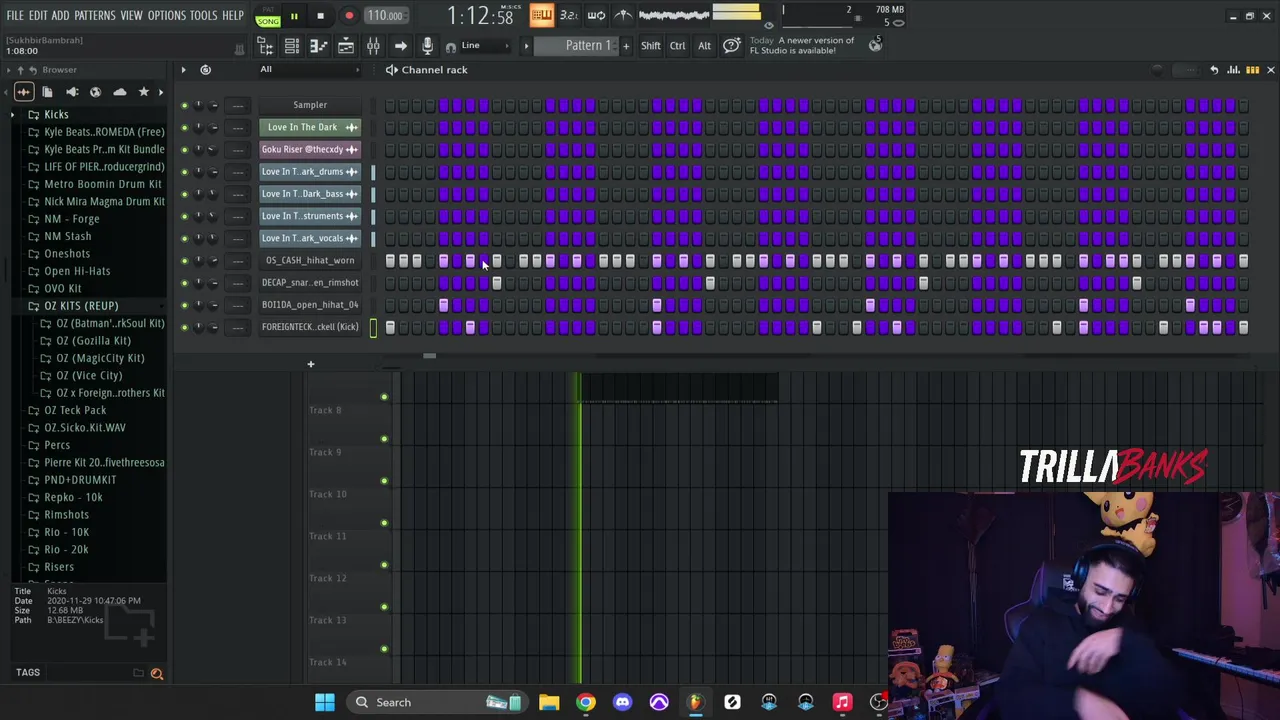Mute the Sampler channel
The width and height of the screenshot is (1280, 720).
pyautogui.click(x=184, y=105)
